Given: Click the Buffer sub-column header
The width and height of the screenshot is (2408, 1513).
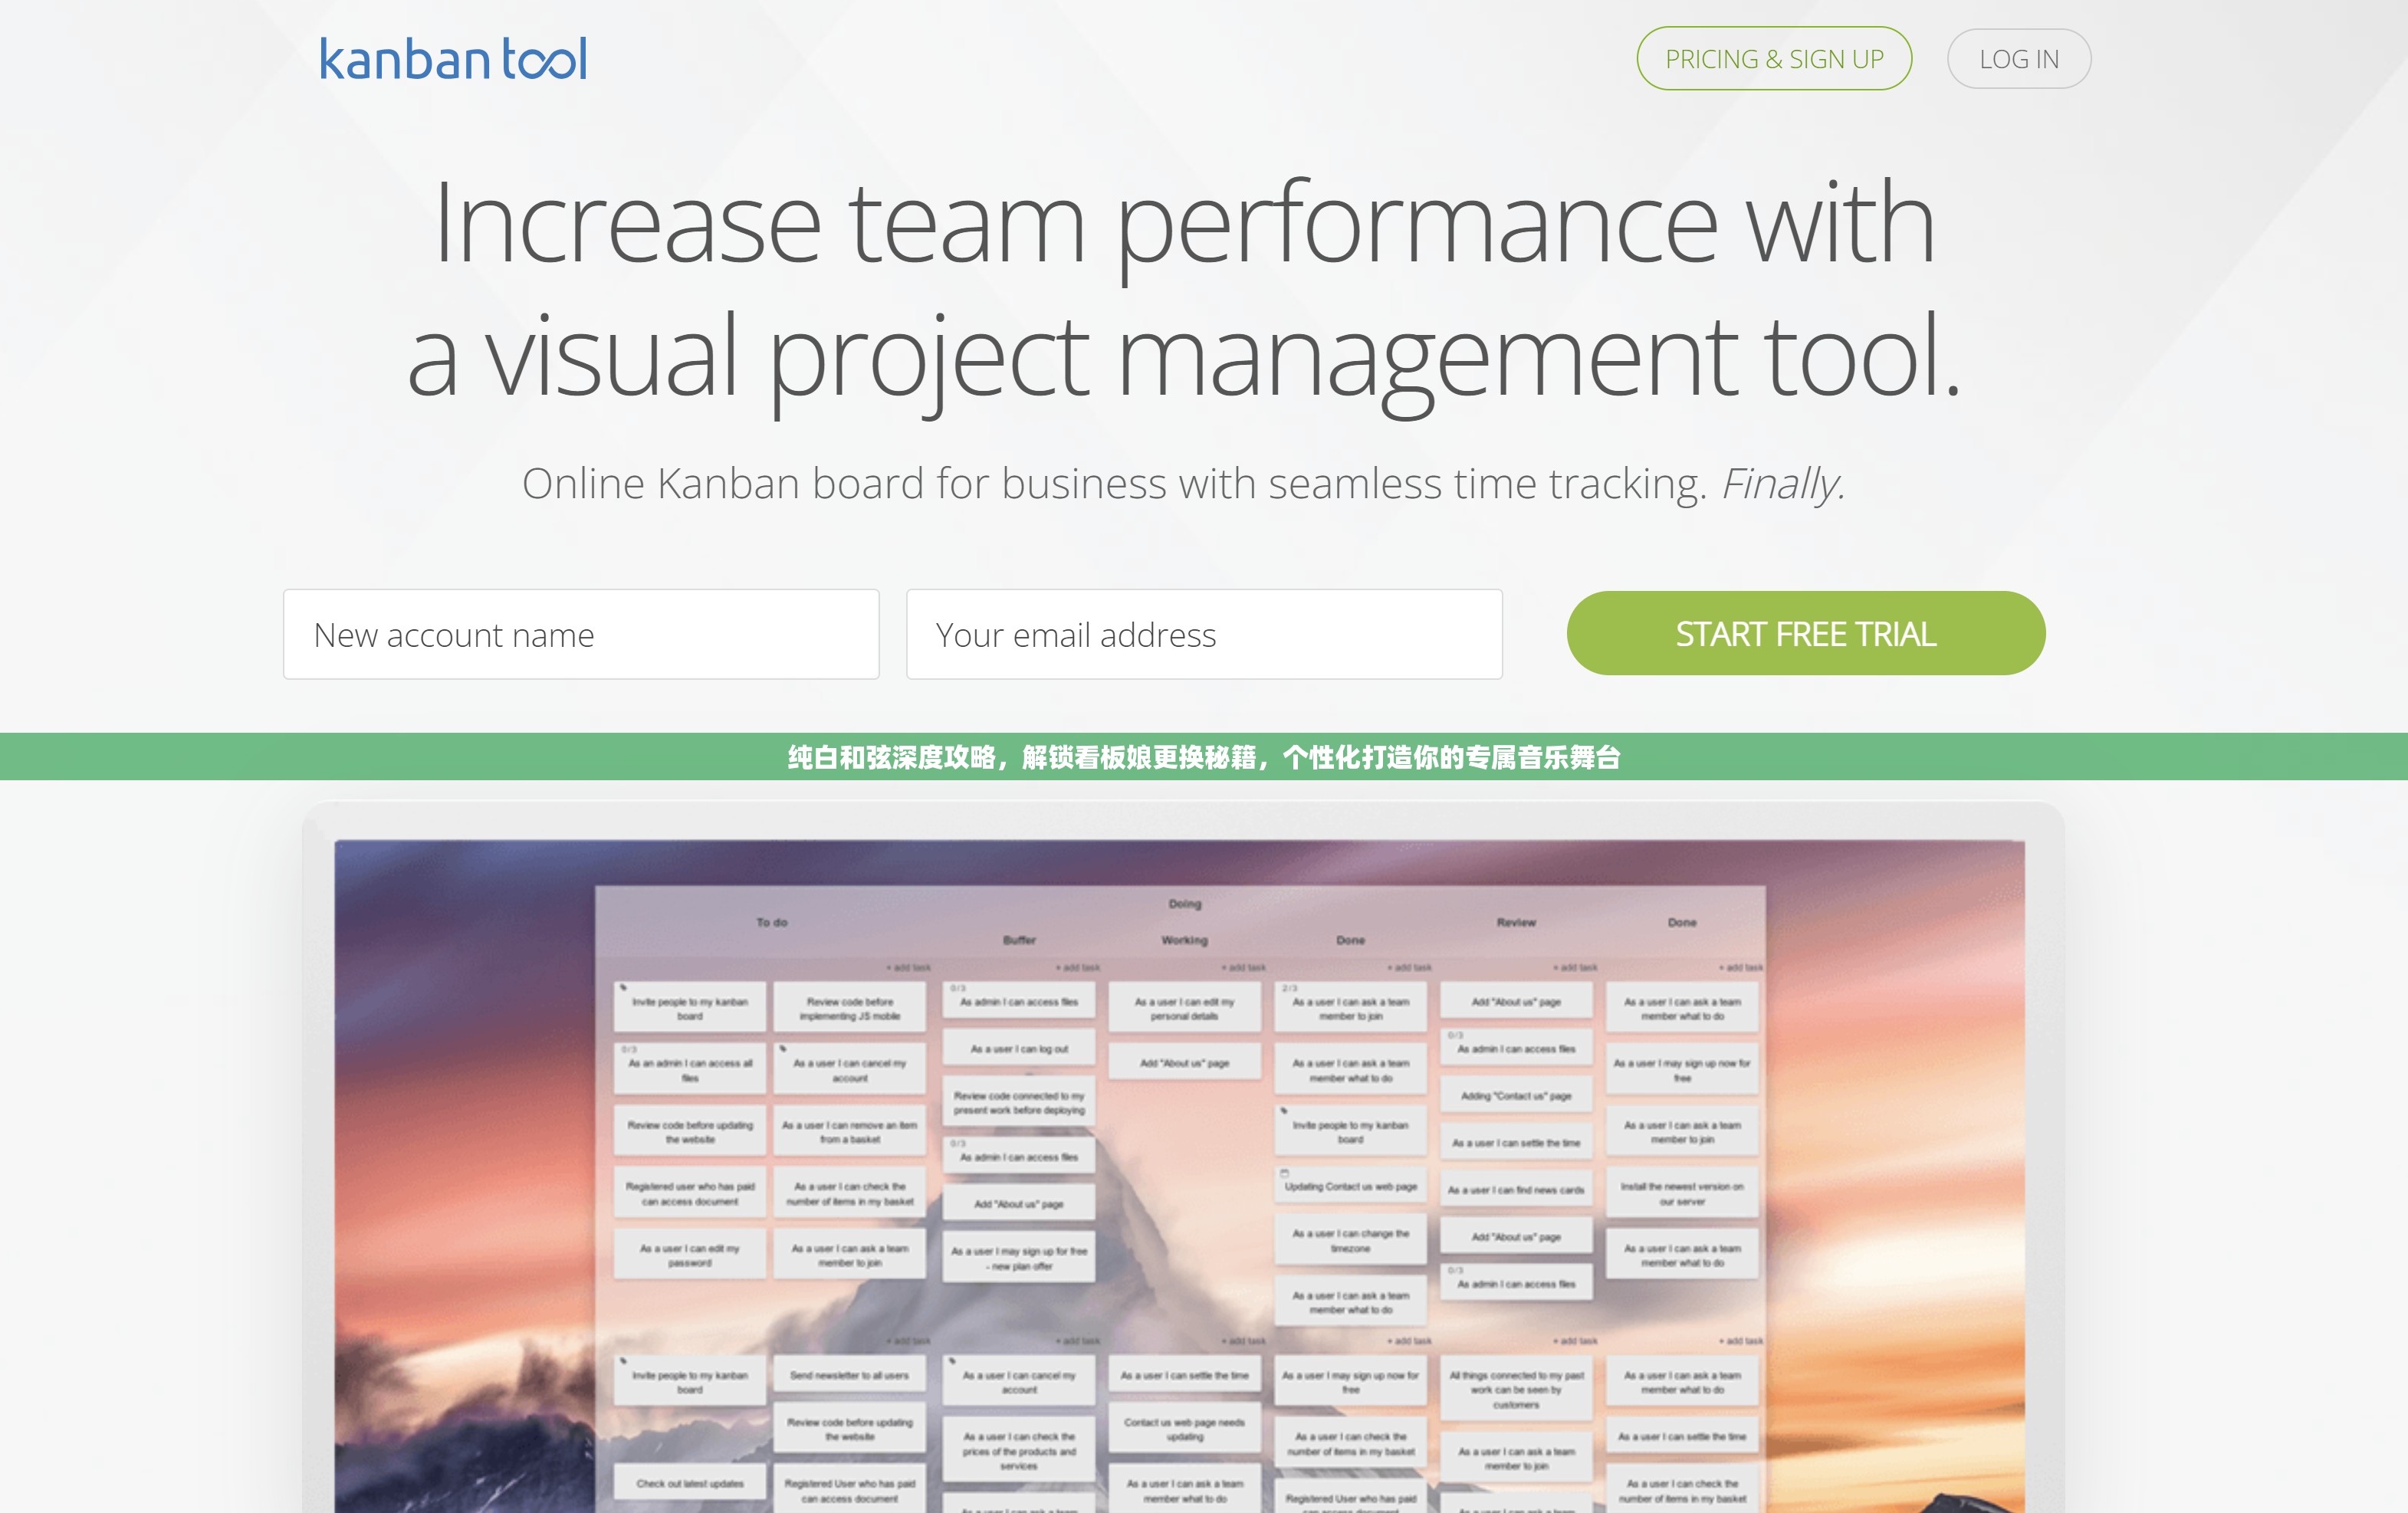Looking at the screenshot, I should click(1019, 940).
